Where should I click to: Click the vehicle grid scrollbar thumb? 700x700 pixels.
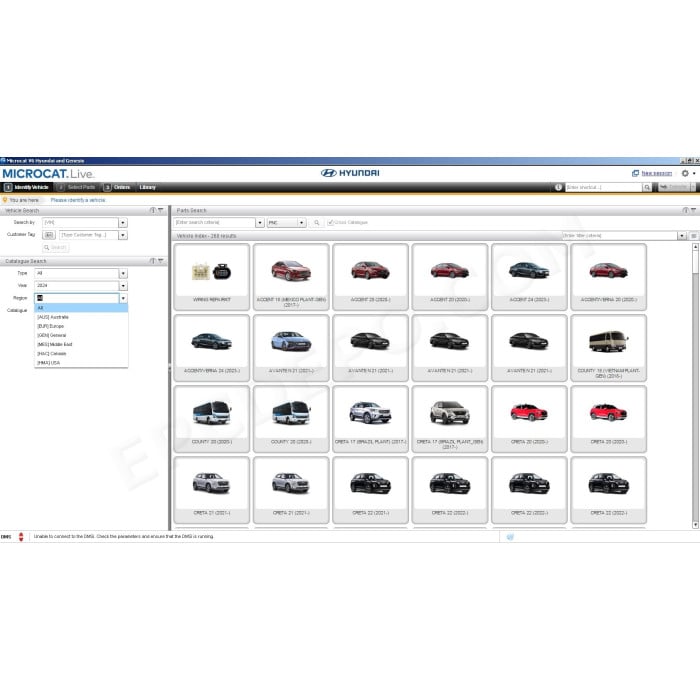[695, 262]
